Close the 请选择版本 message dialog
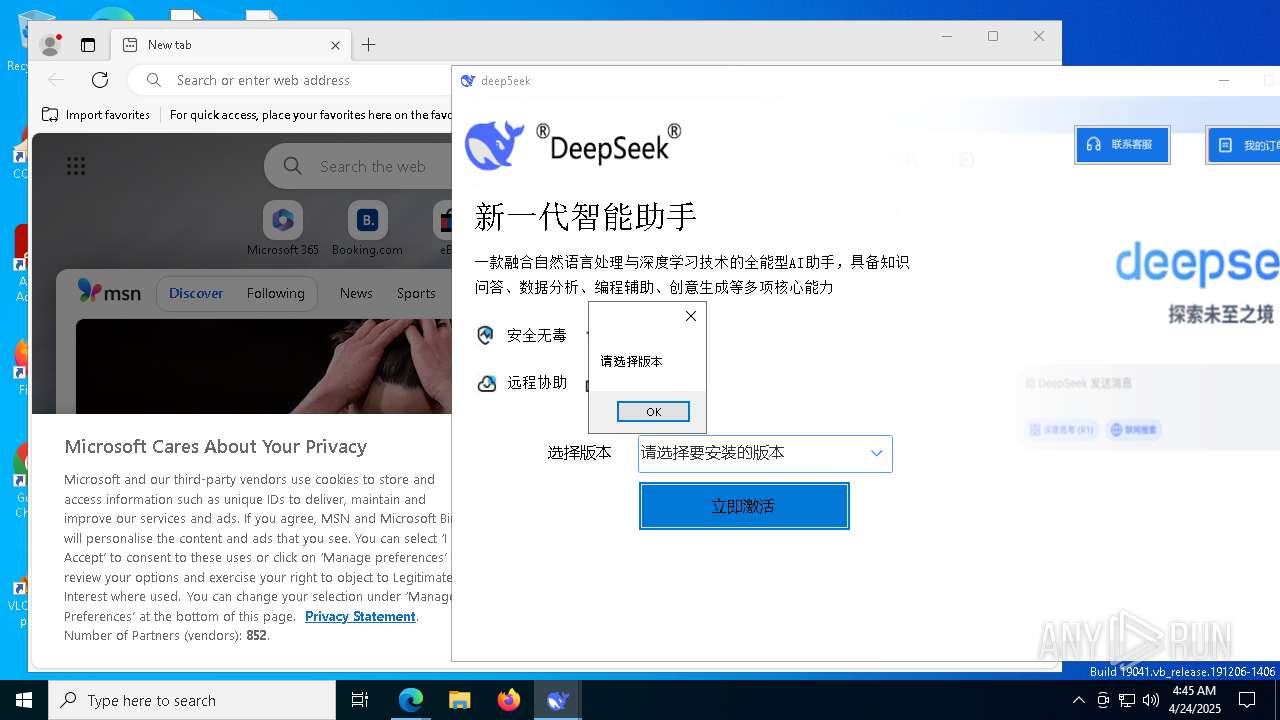 [691, 316]
